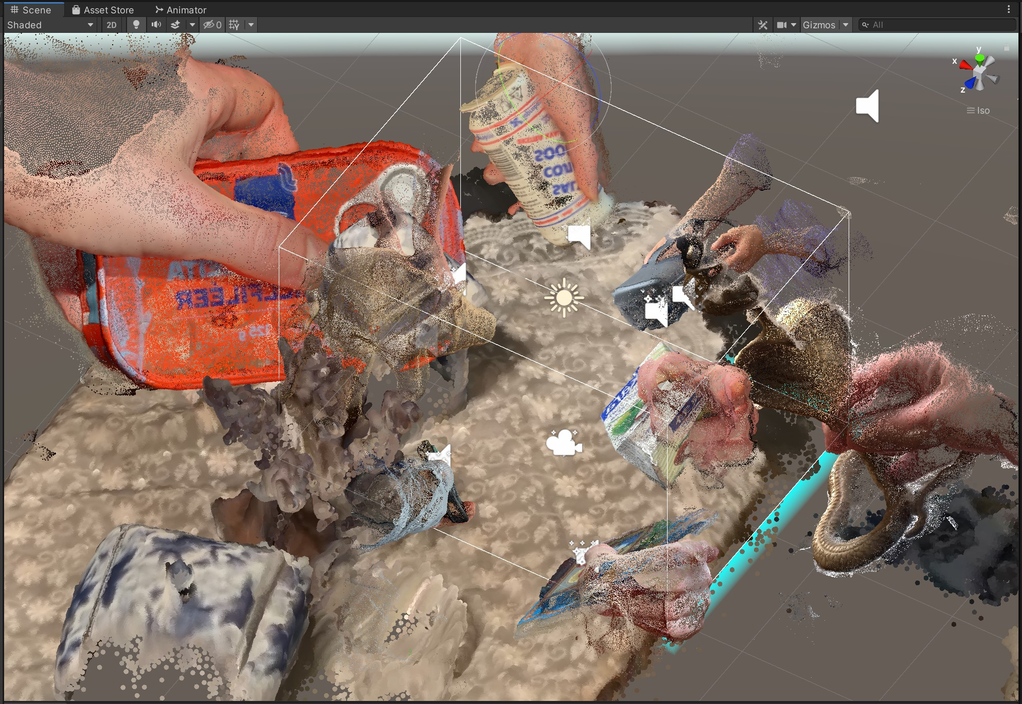
Task: Switch to the Animator tab
Action: 180,10
